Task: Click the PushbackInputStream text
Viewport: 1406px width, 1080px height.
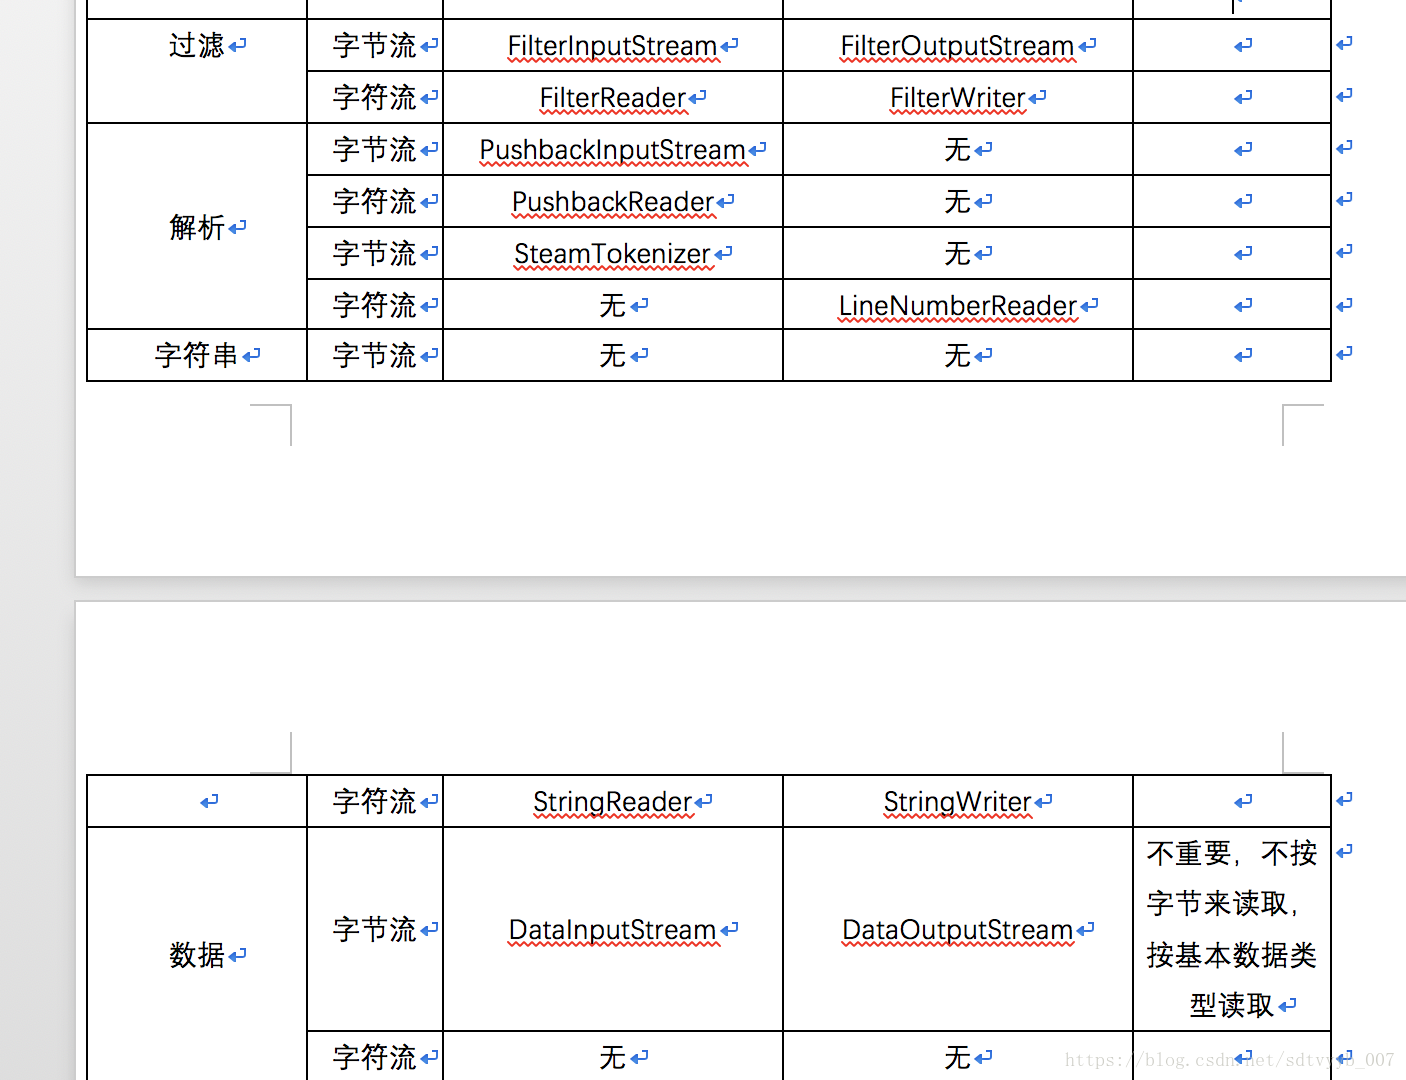Action: [x=612, y=150]
